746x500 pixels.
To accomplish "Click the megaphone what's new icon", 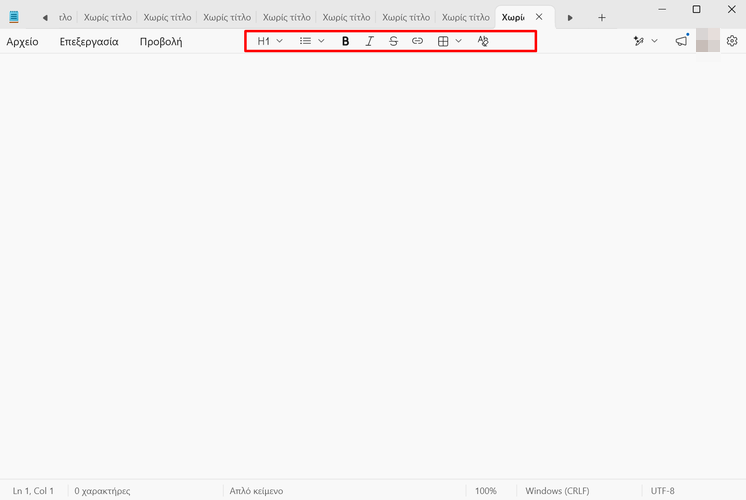I will tap(682, 41).
